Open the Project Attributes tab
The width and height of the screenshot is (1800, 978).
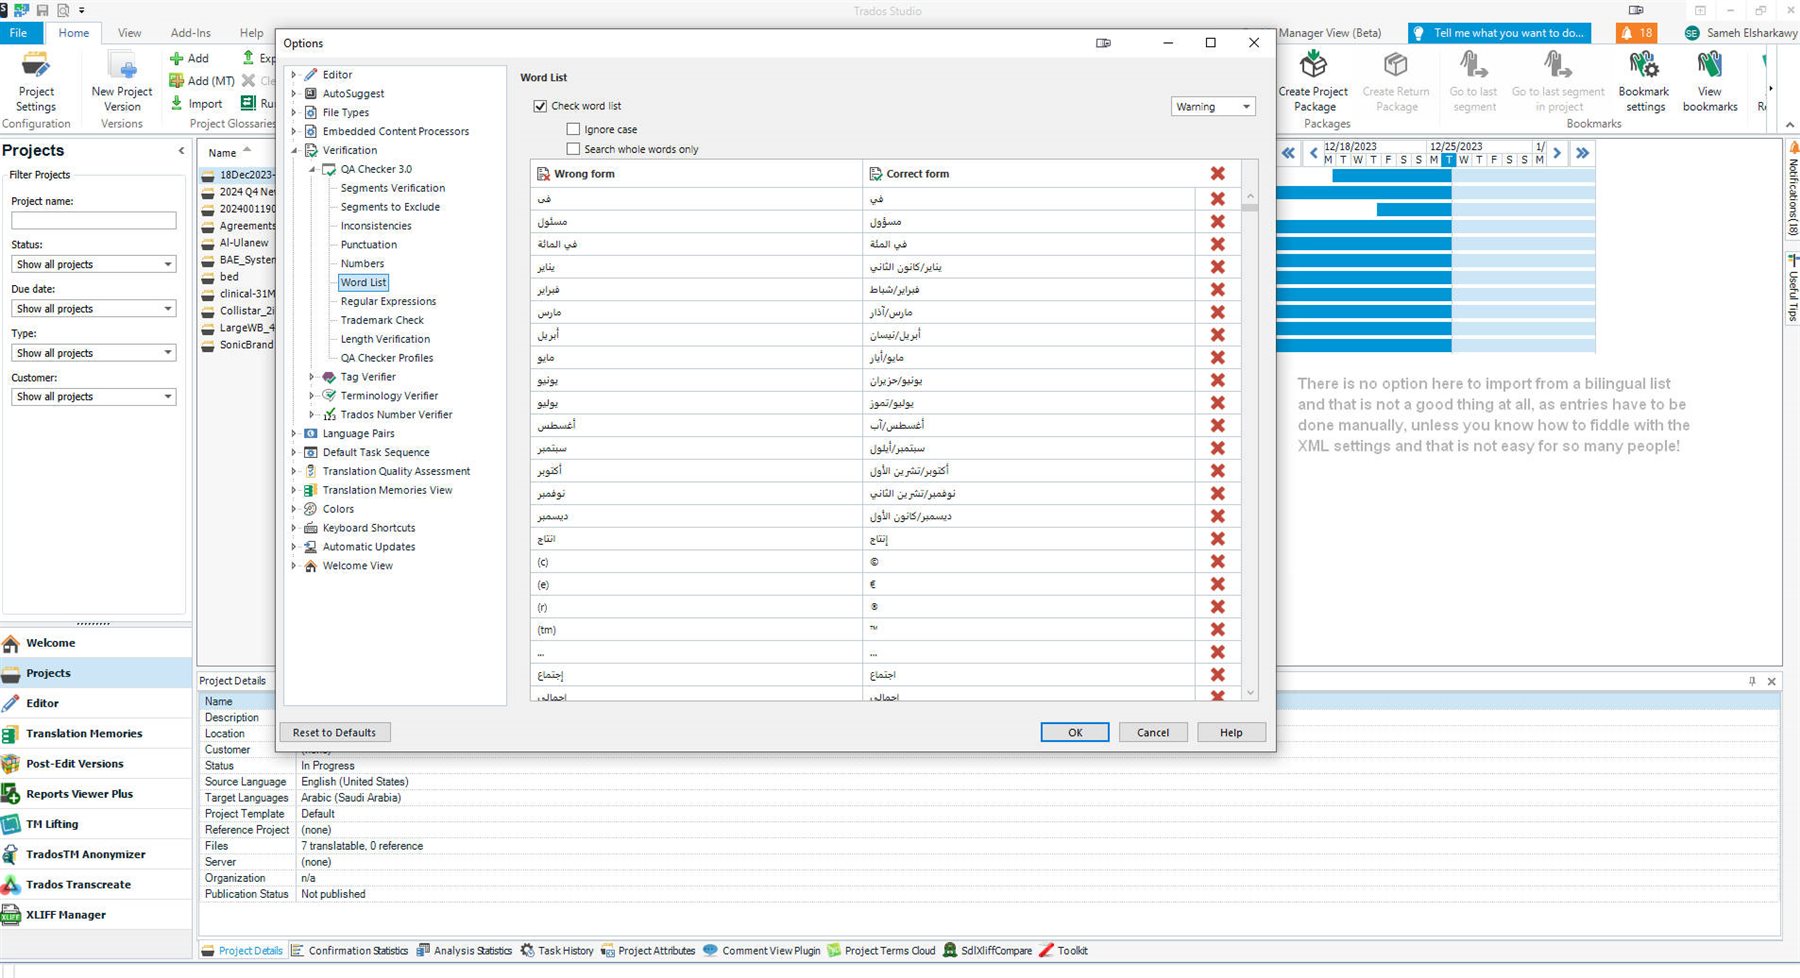(648, 951)
